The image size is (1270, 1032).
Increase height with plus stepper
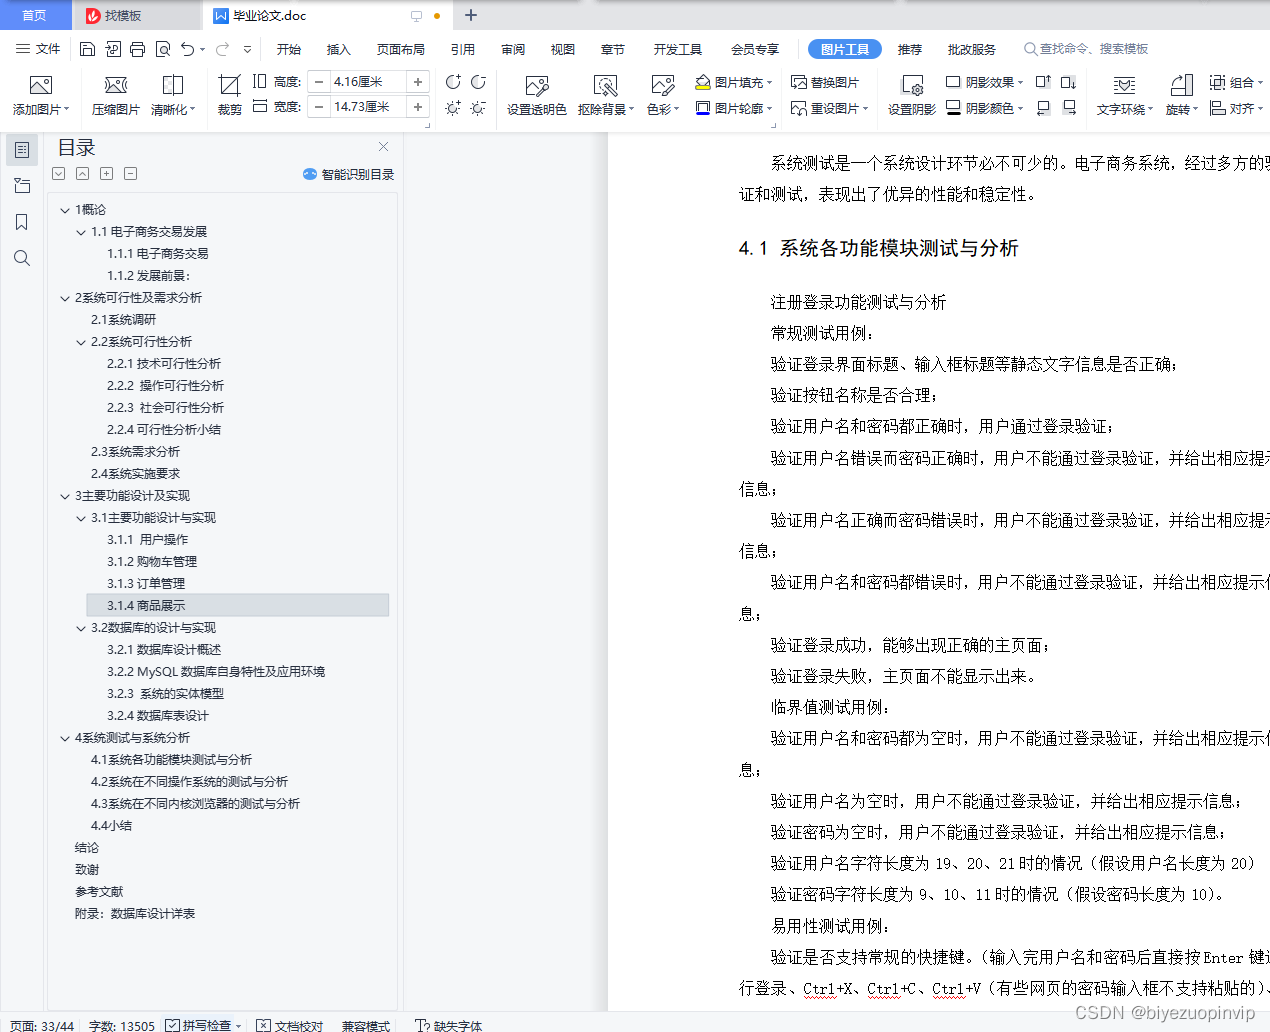coord(418,82)
